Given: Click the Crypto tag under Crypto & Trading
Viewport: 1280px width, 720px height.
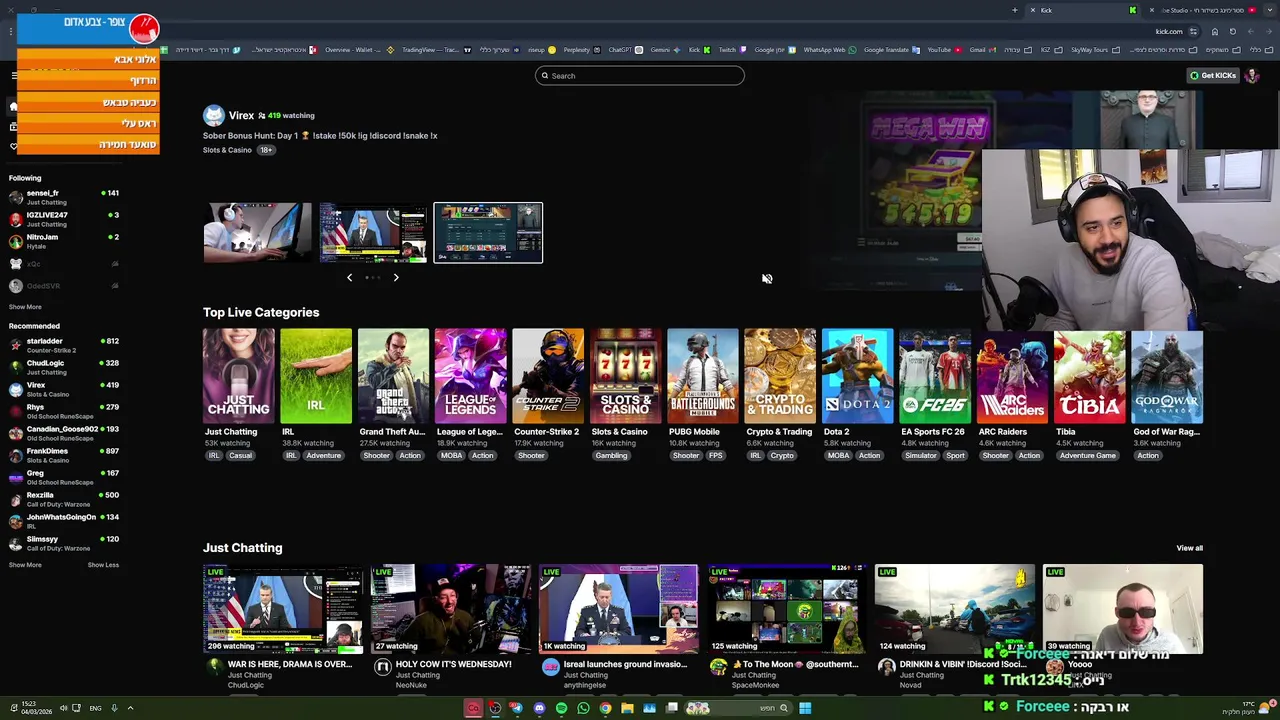Looking at the screenshot, I should [782, 456].
